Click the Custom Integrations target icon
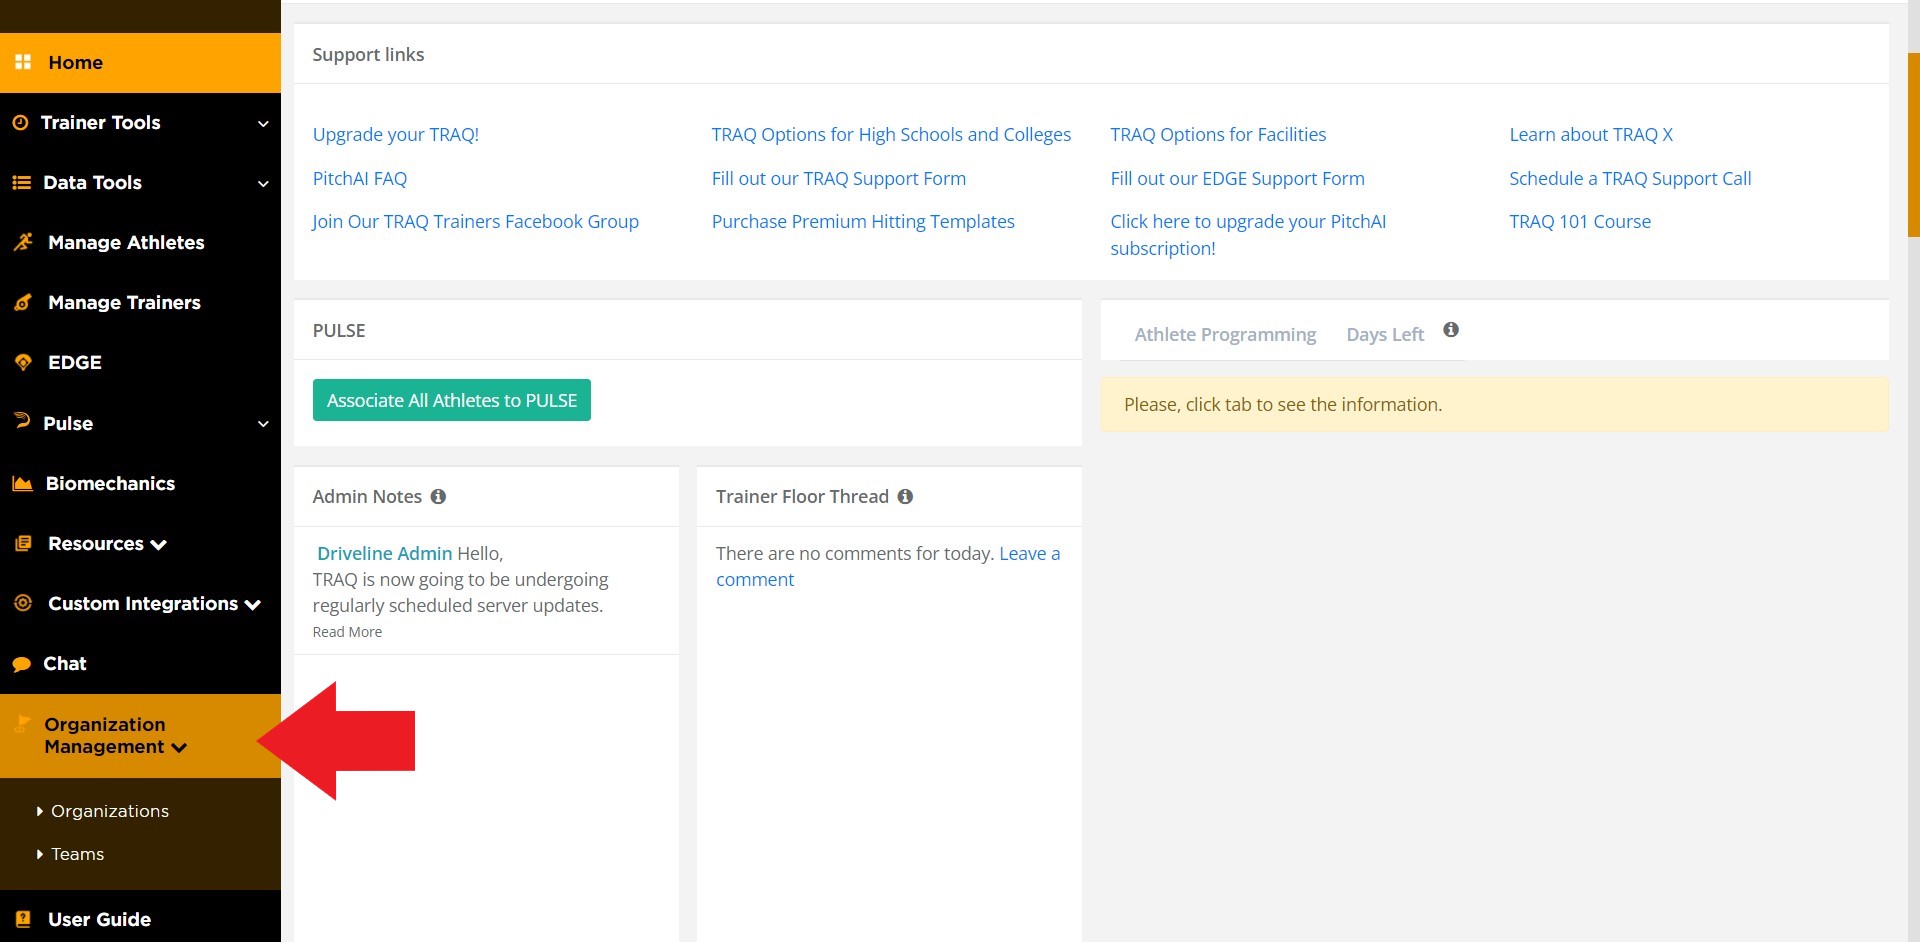1920x942 pixels. (23, 602)
